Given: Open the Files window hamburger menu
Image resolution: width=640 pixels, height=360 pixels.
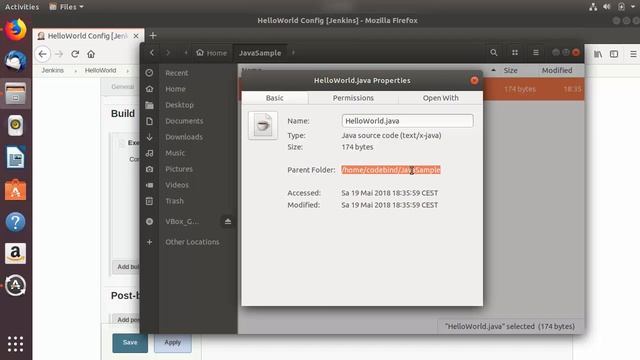Looking at the screenshot, I should click(x=536, y=53).
